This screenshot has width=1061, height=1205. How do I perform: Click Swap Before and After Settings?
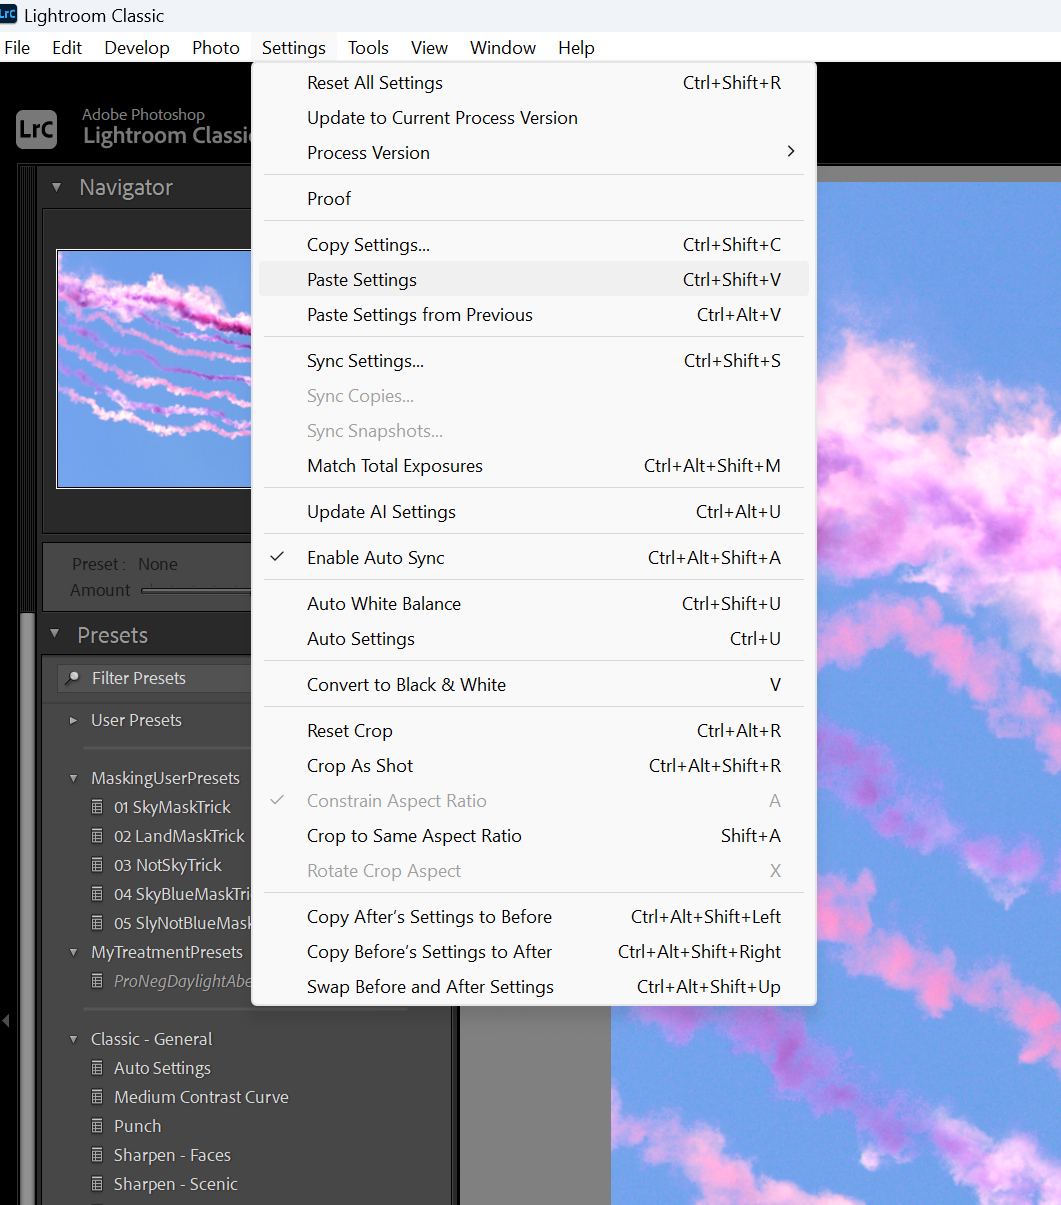coord(430,987)
